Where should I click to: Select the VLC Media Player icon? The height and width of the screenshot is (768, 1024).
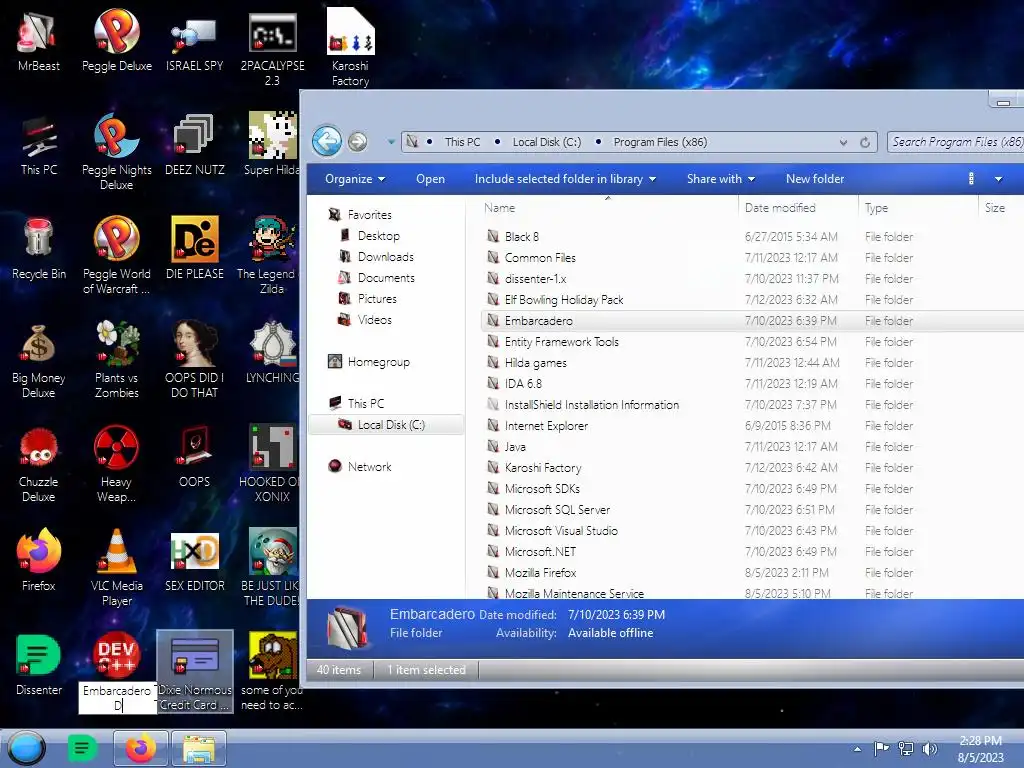point(116,568)
